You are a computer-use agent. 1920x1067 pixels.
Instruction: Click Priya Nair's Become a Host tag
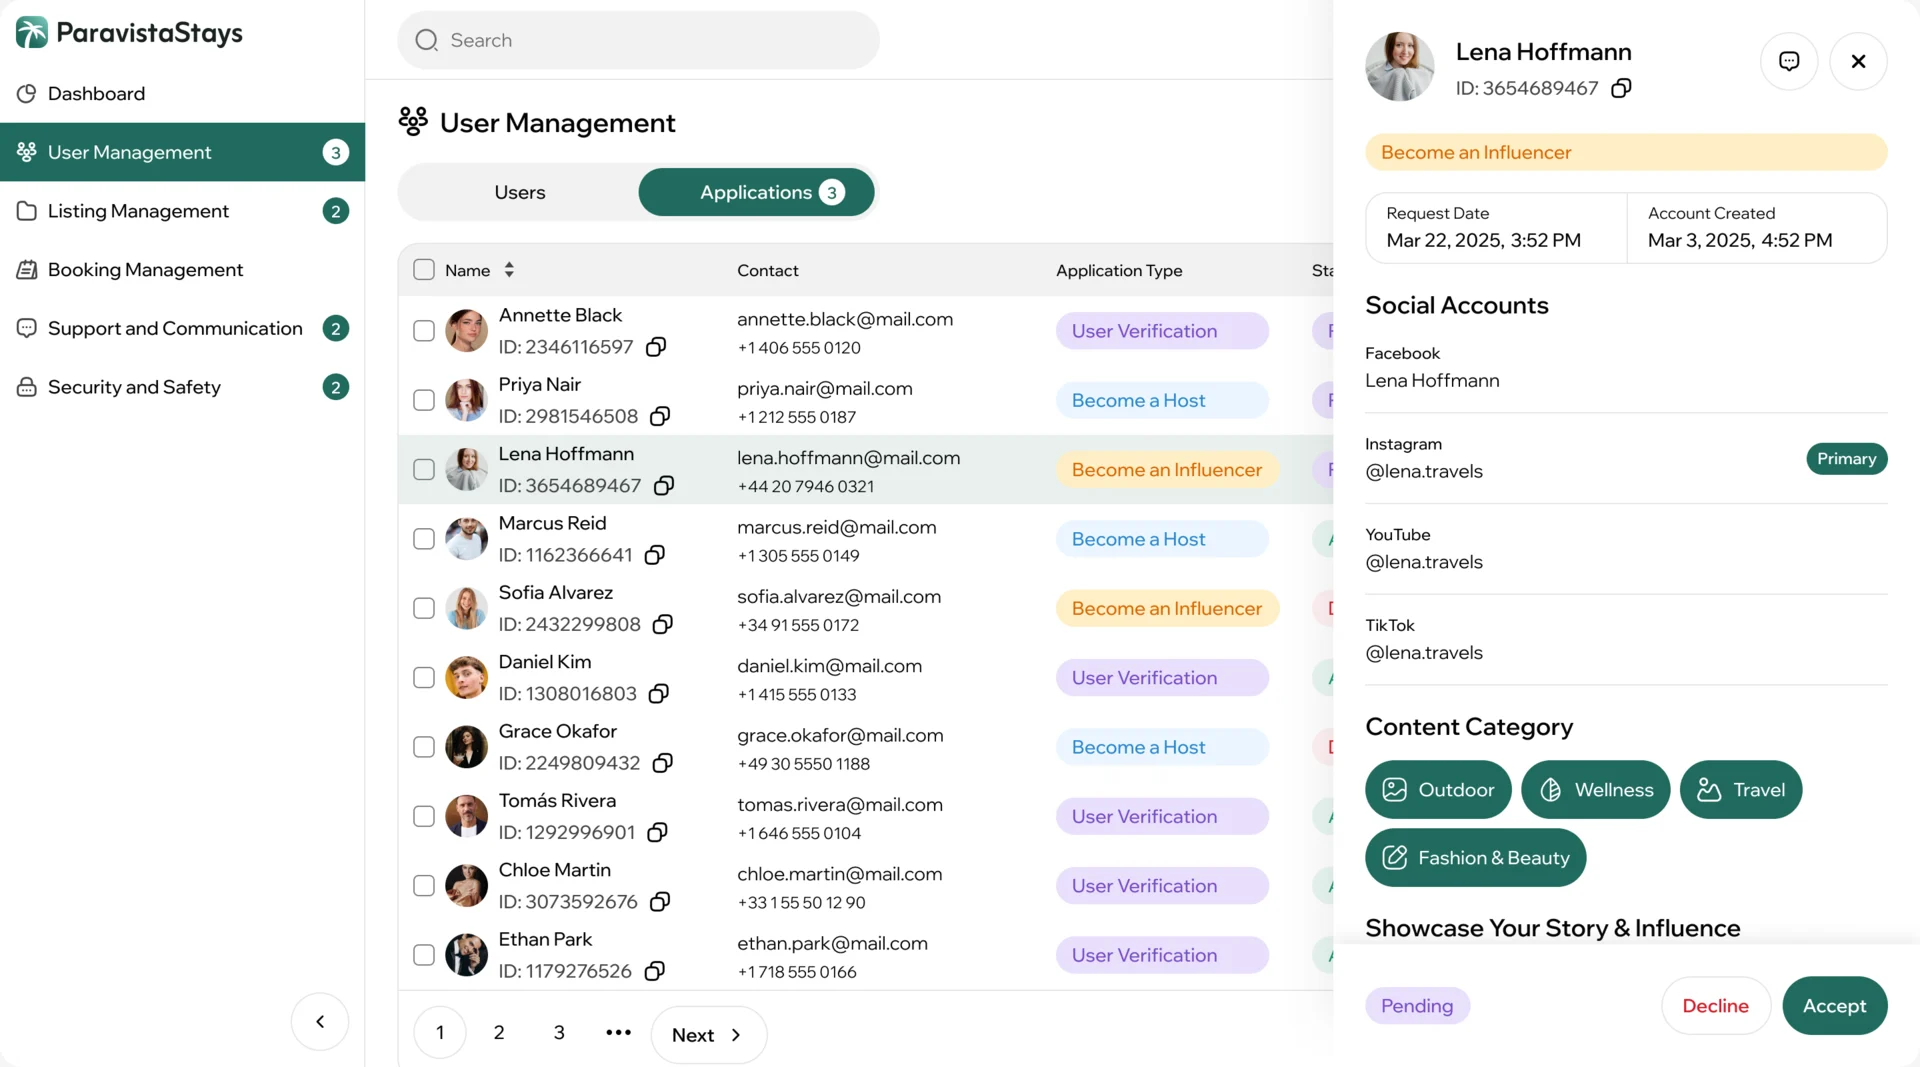(x=1162, y=400)
